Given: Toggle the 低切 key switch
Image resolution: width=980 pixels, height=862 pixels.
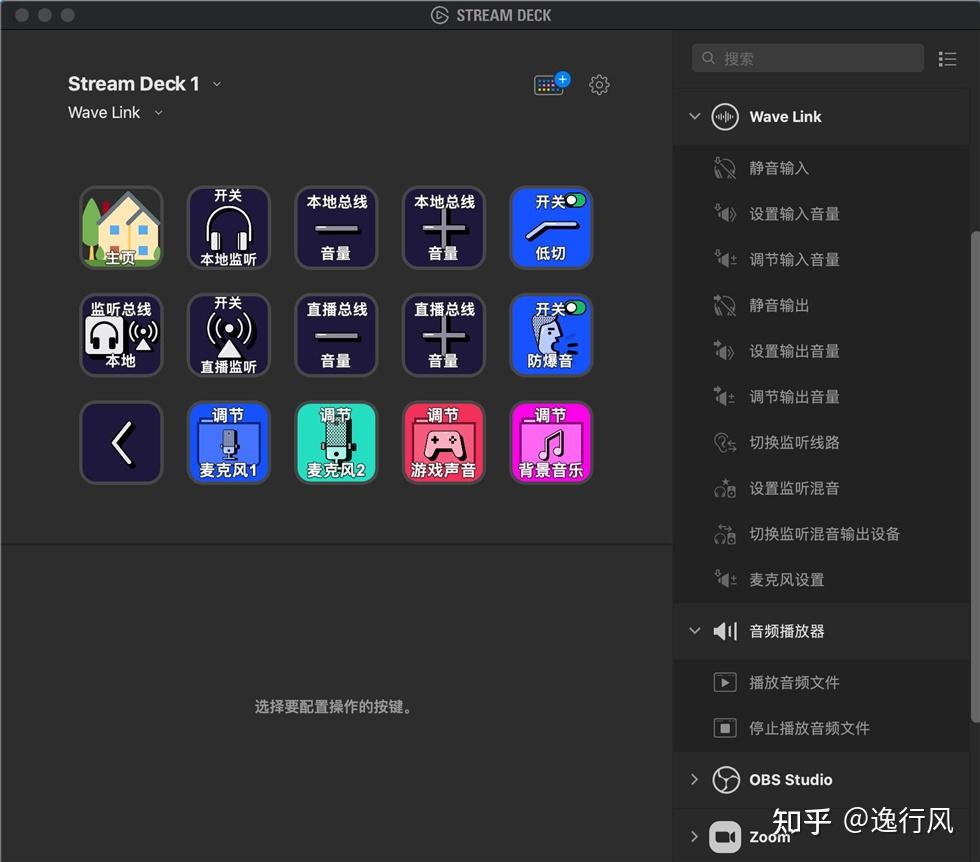Looking at the screenshot, I should click(551, 227).
